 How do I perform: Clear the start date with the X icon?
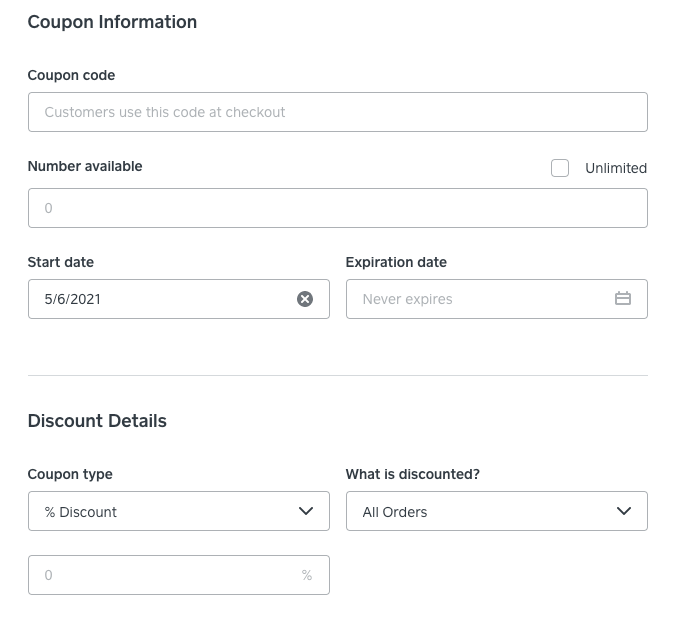coord(305,299)
